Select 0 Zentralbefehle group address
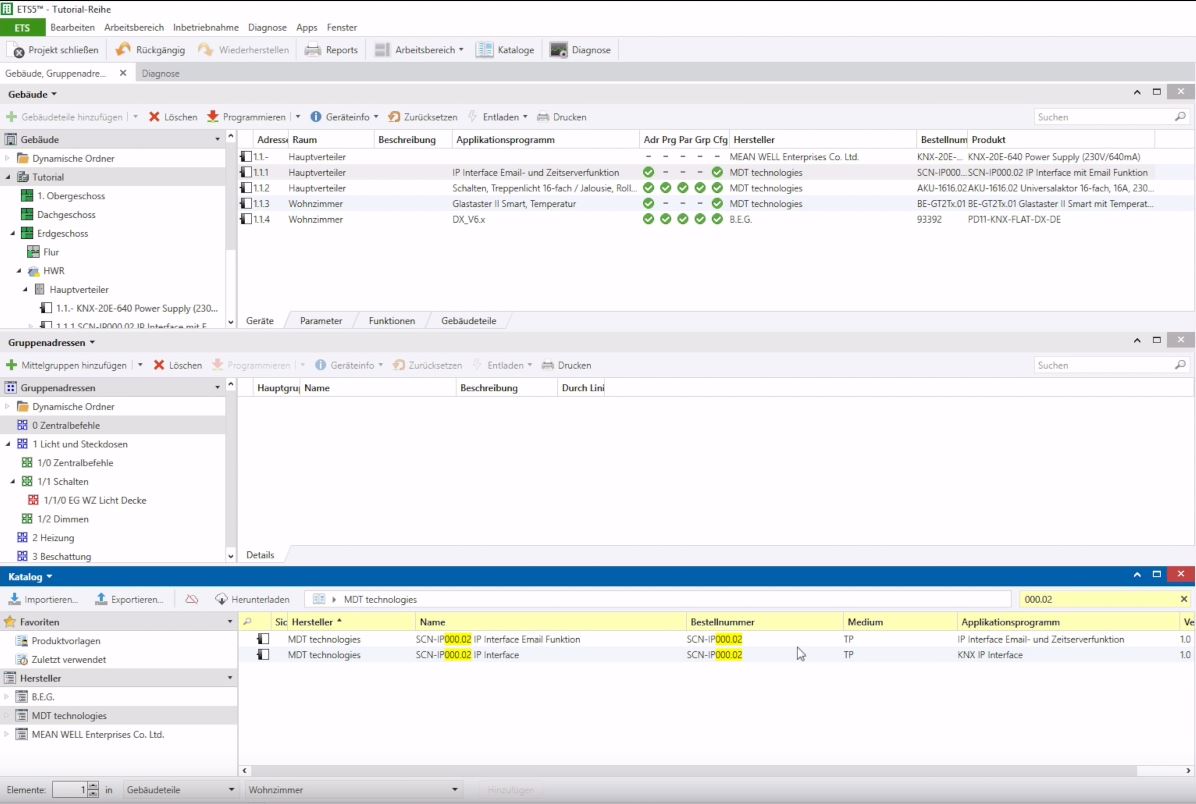The height and width of the screenshot is (804, 1196). click(x=66, y=426)
